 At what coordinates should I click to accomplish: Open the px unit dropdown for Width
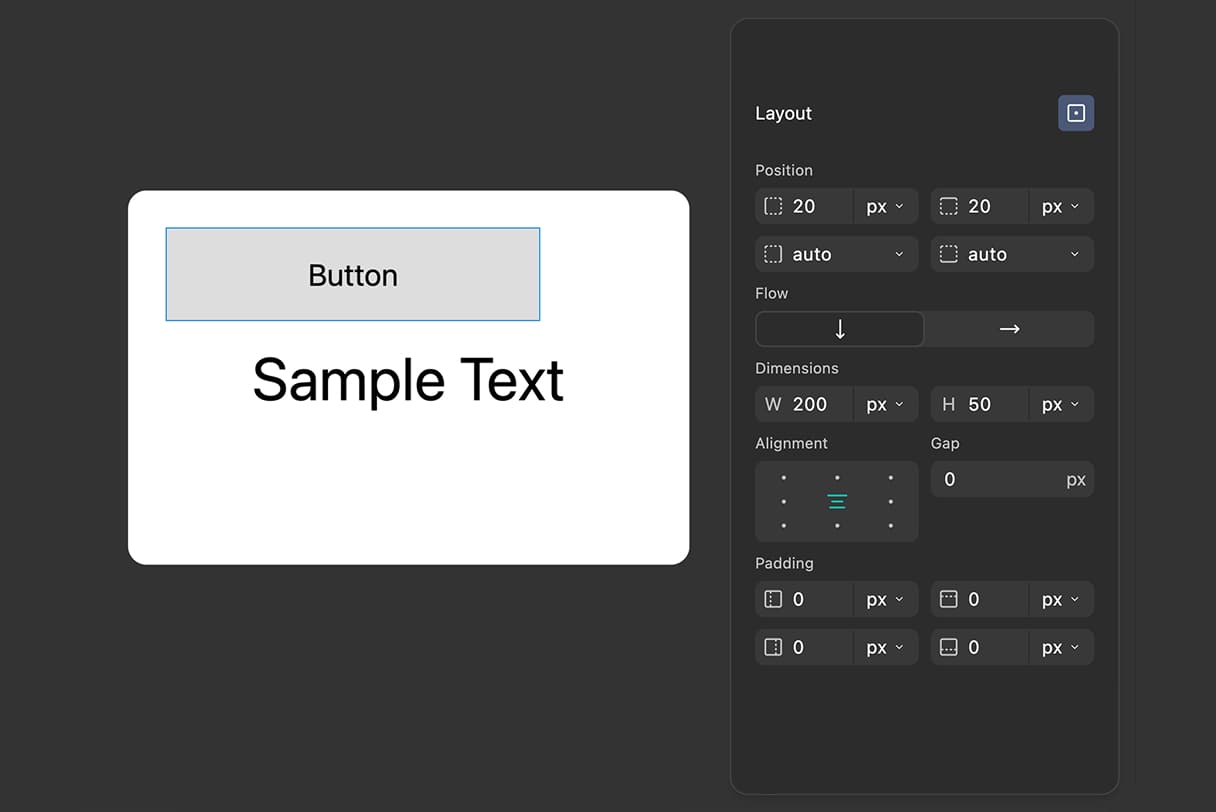pyautogui.click(x=885, y=404)
